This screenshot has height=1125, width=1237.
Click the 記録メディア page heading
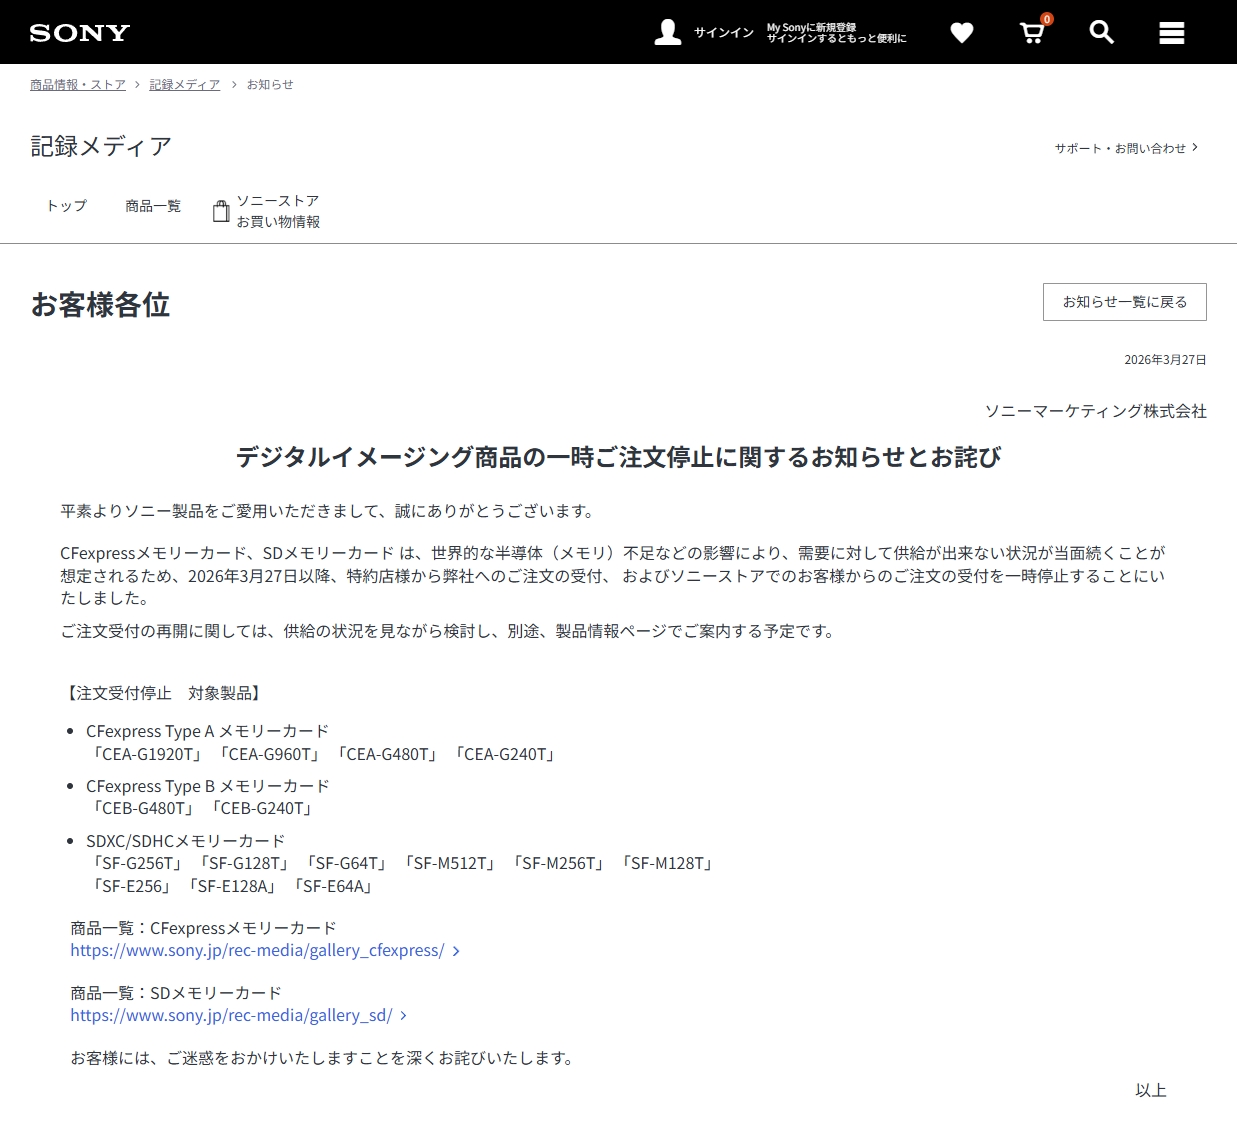(x=101, y=146)
